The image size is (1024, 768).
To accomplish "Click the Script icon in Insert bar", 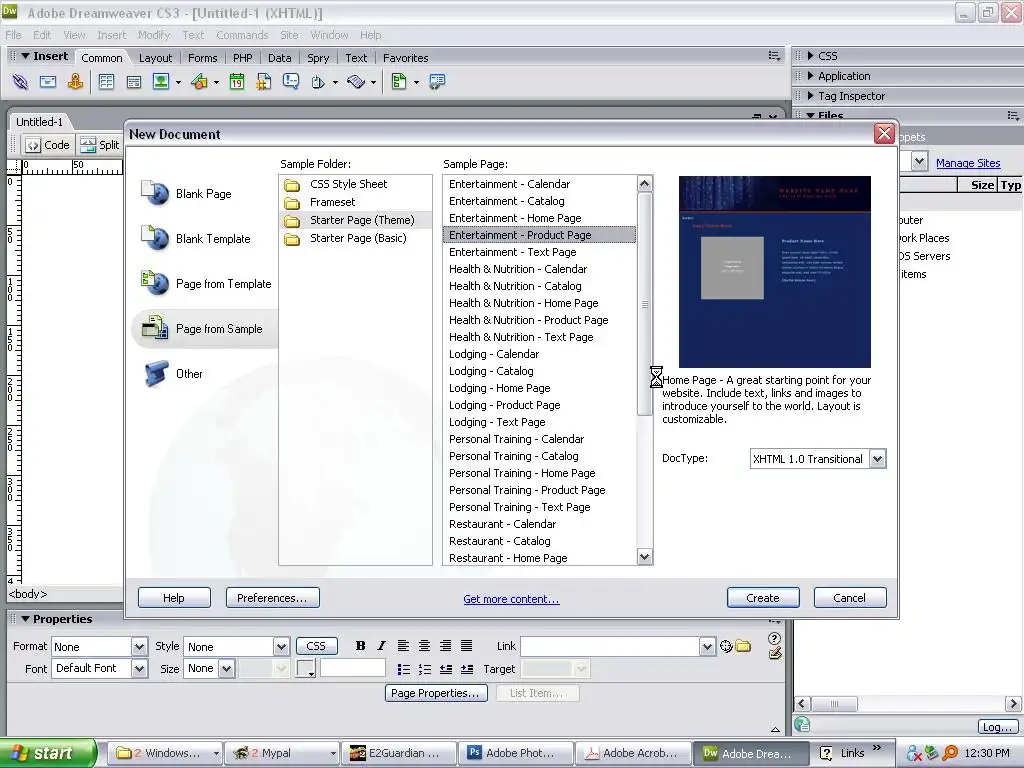I will click(x=356, y=82).
